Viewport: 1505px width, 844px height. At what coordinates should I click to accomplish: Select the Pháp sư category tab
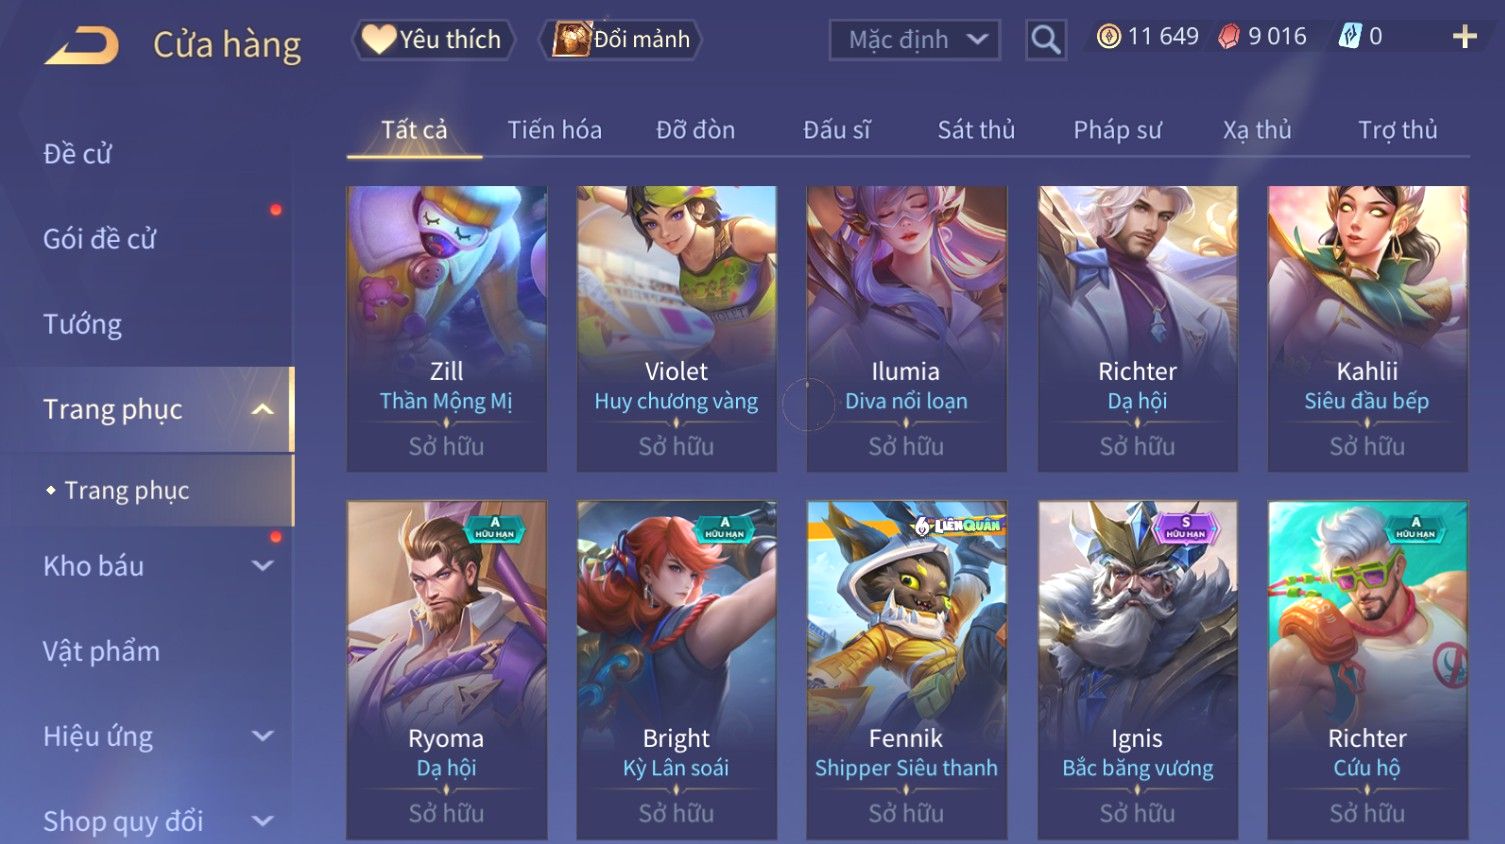[x=1117, y=130]
